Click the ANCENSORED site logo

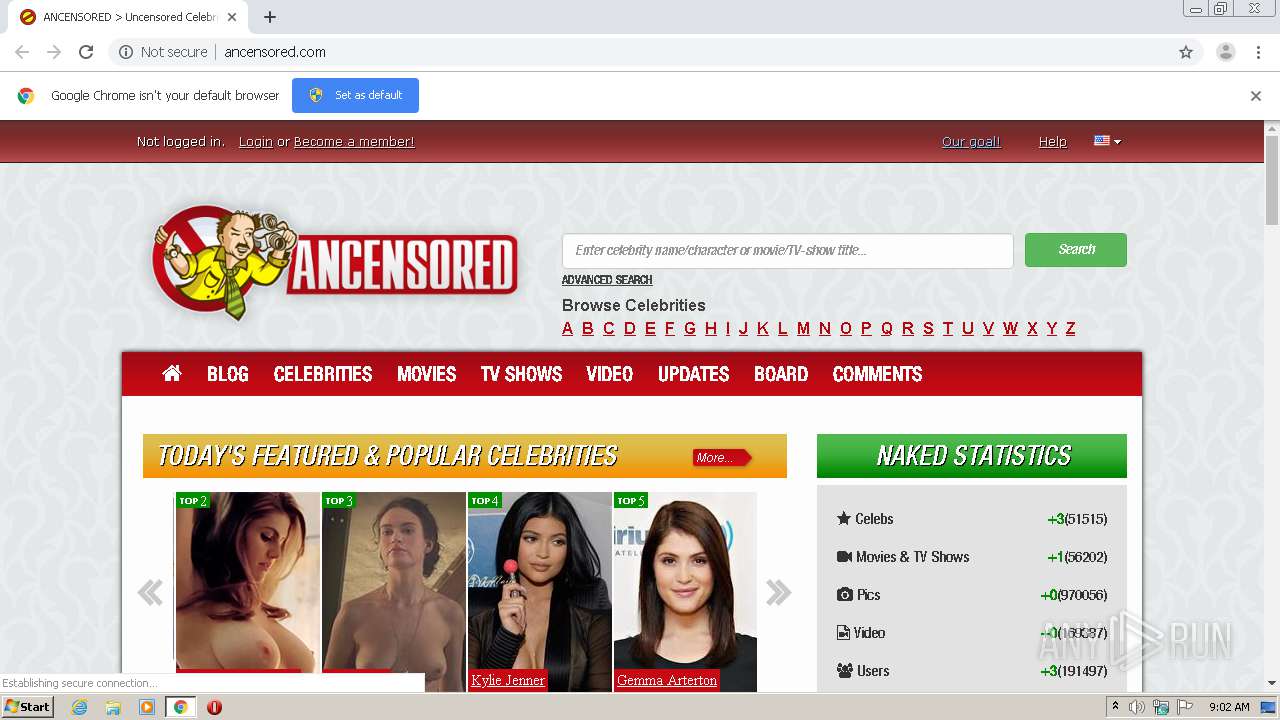tap(335, 262)
